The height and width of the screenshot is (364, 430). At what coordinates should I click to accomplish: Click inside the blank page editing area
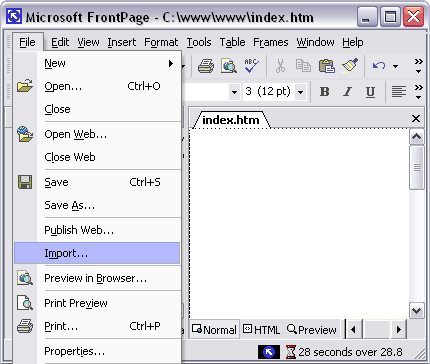299,223
